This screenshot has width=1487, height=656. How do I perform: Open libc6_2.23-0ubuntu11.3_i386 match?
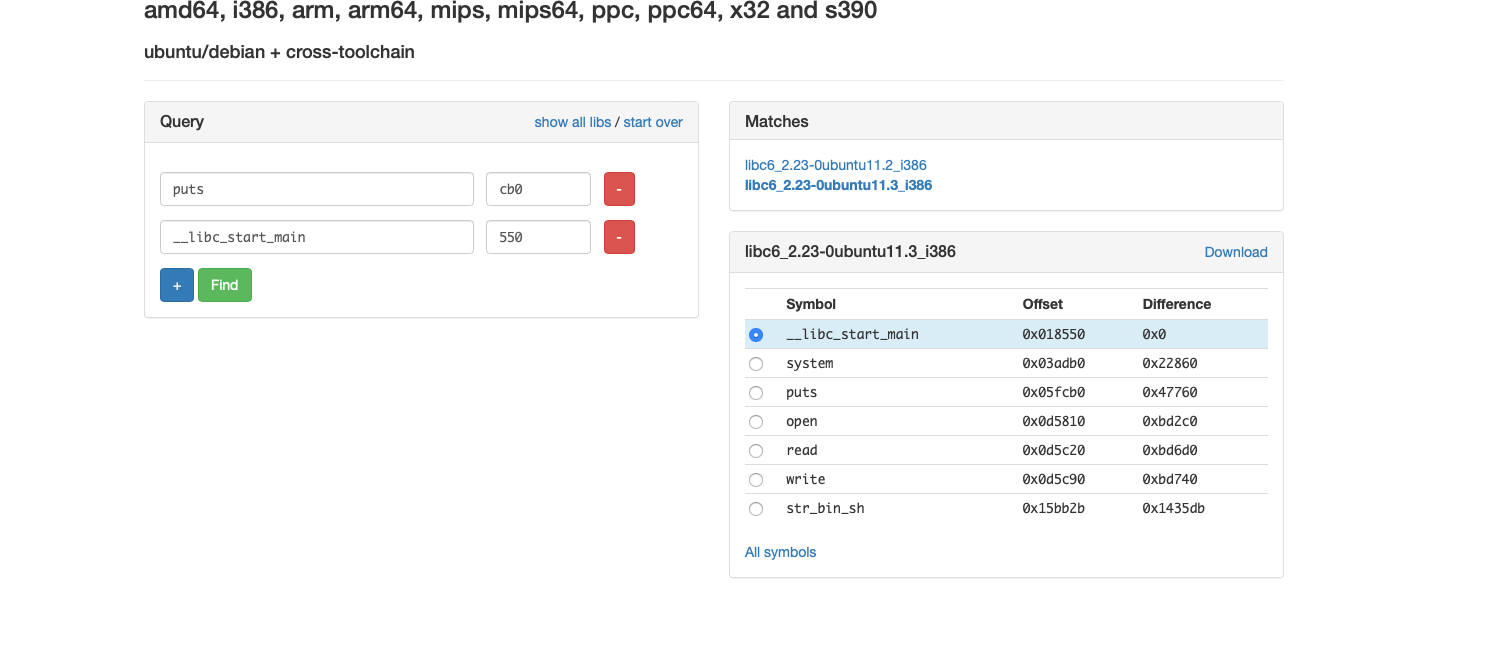point(838,185)
